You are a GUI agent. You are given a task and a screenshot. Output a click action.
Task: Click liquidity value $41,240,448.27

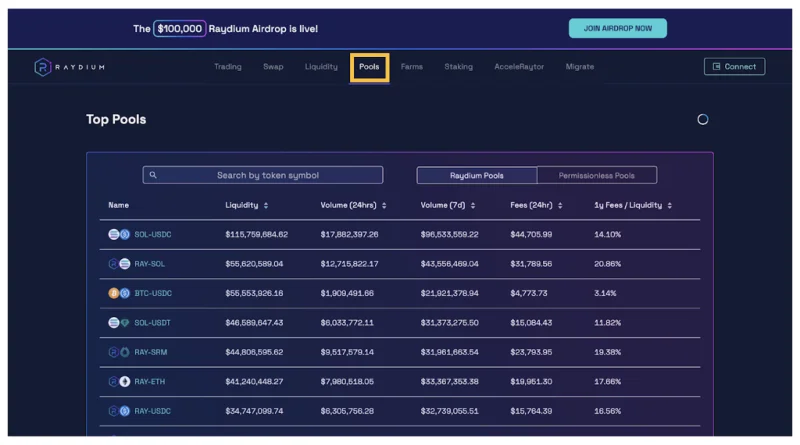[x=254, y=382]
